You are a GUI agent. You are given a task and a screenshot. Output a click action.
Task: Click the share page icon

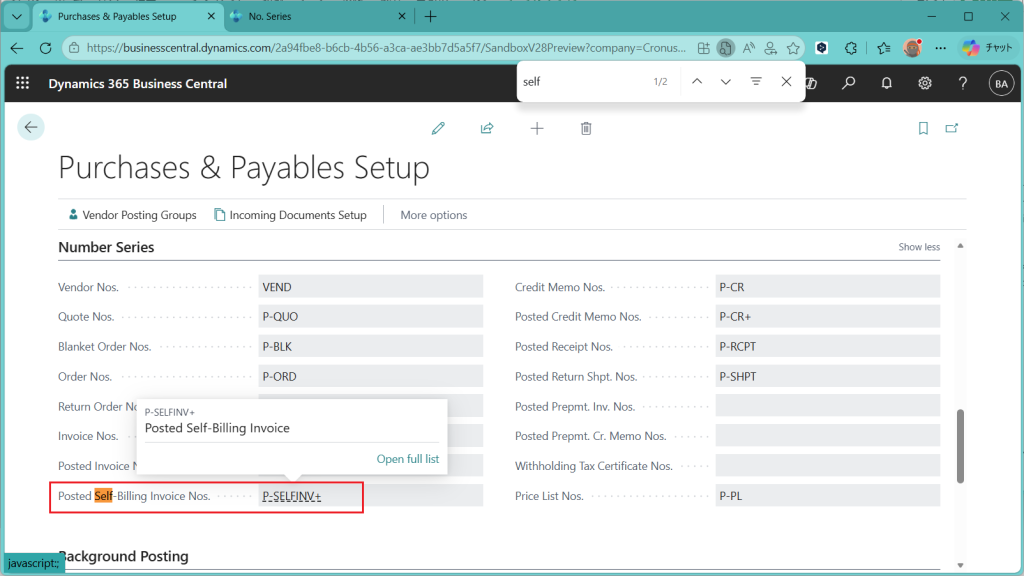coord(487,128)
